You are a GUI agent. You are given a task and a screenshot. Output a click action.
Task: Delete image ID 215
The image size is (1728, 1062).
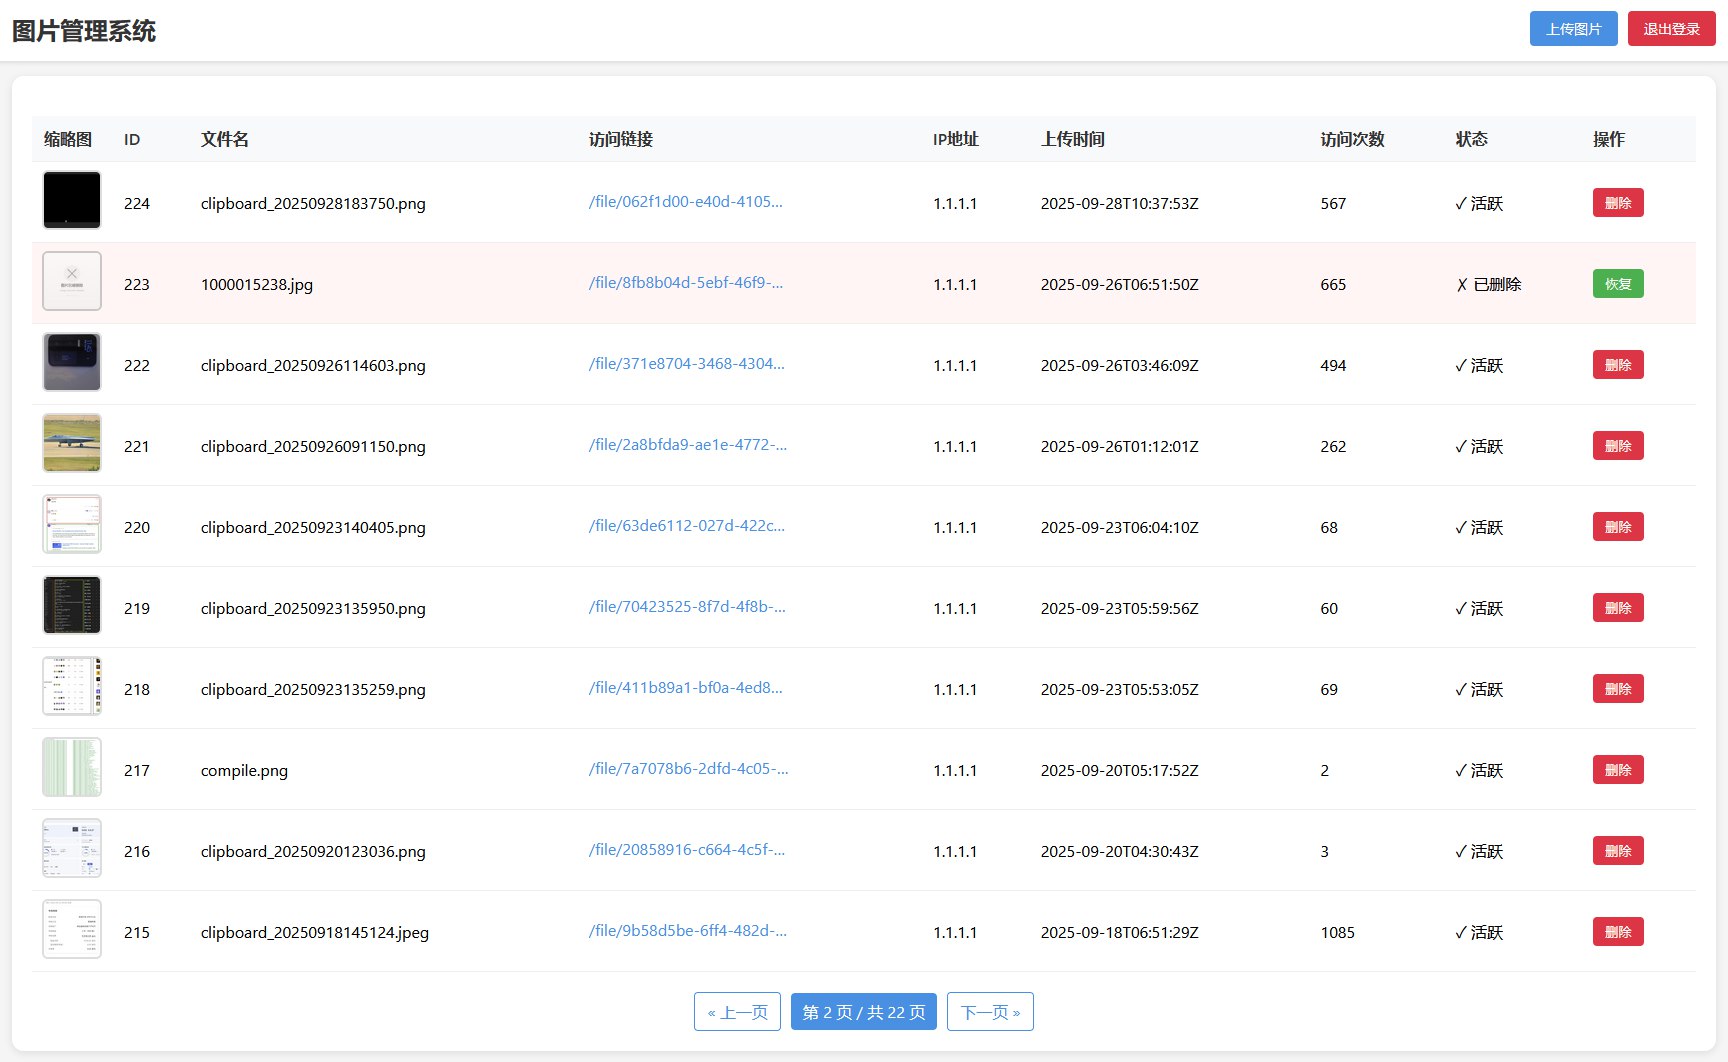coord(1617,932)
